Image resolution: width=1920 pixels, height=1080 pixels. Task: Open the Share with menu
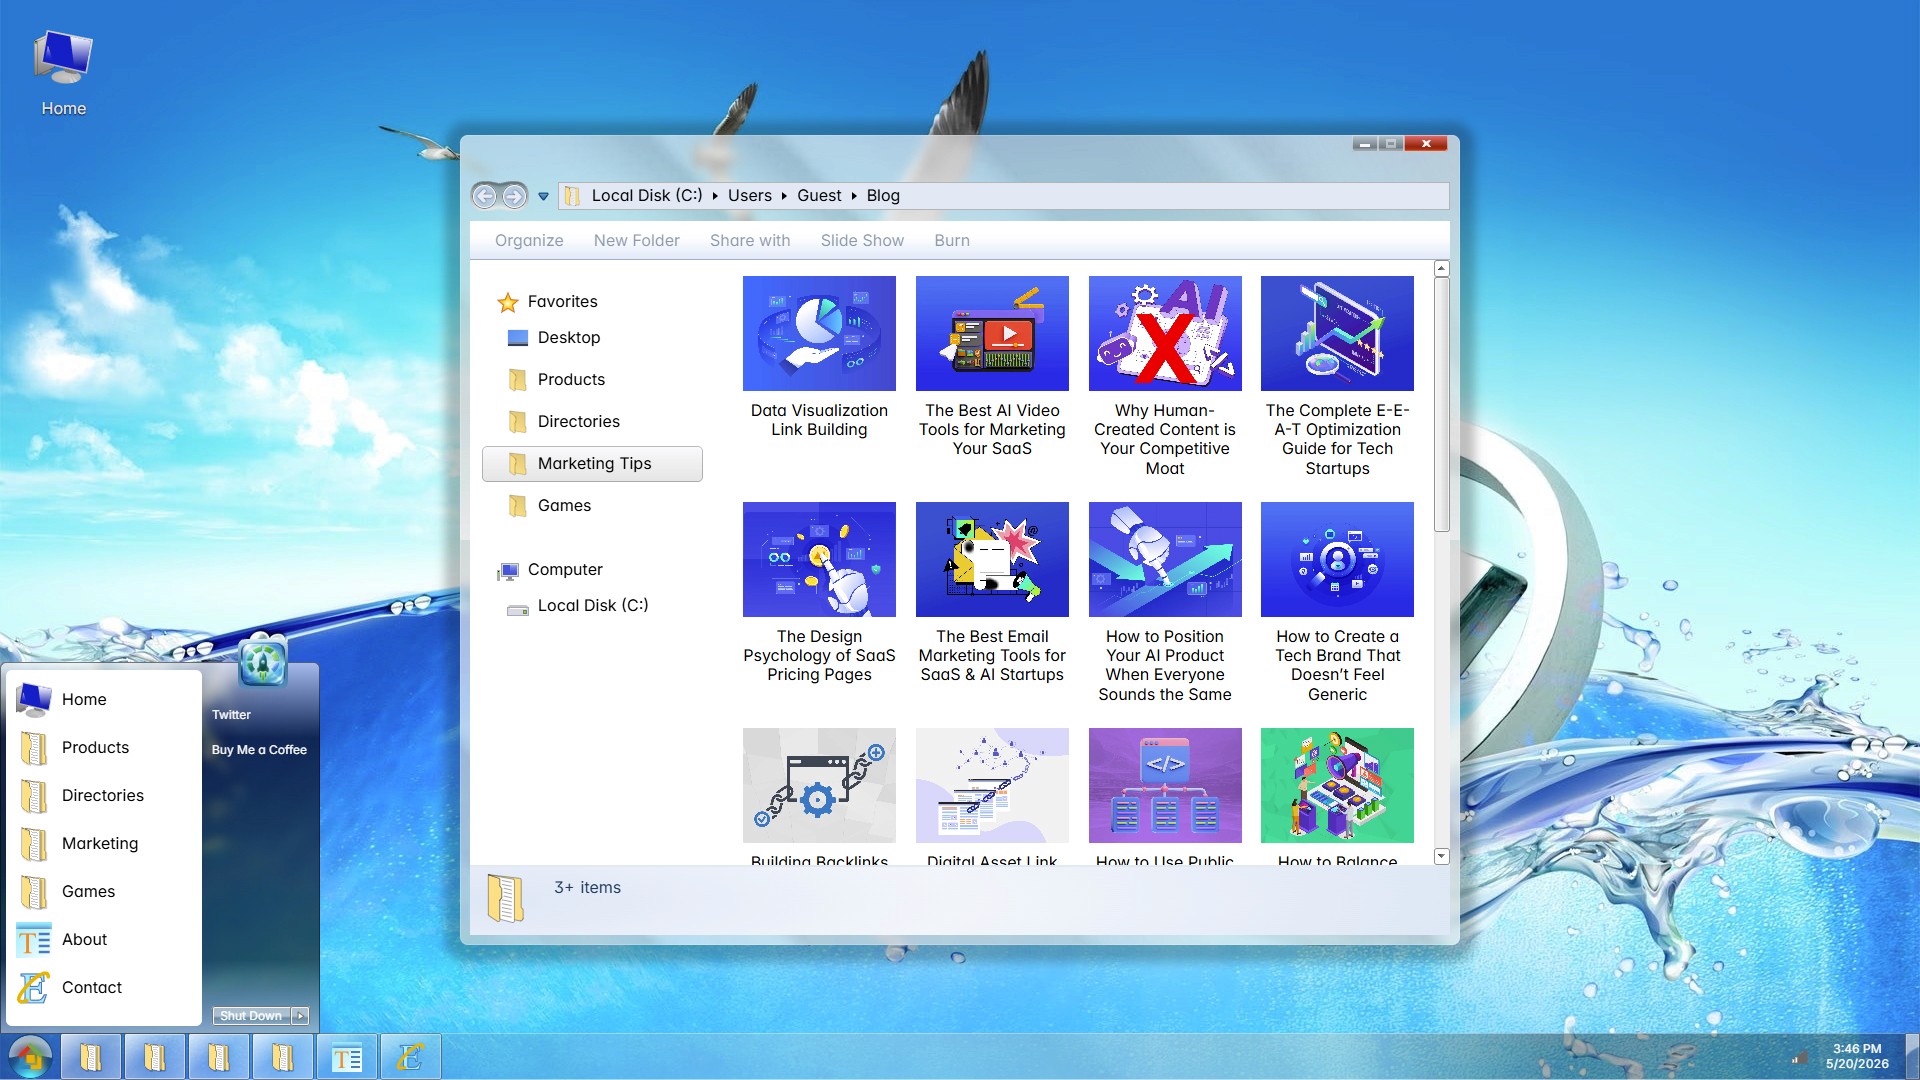coord(750,240)
